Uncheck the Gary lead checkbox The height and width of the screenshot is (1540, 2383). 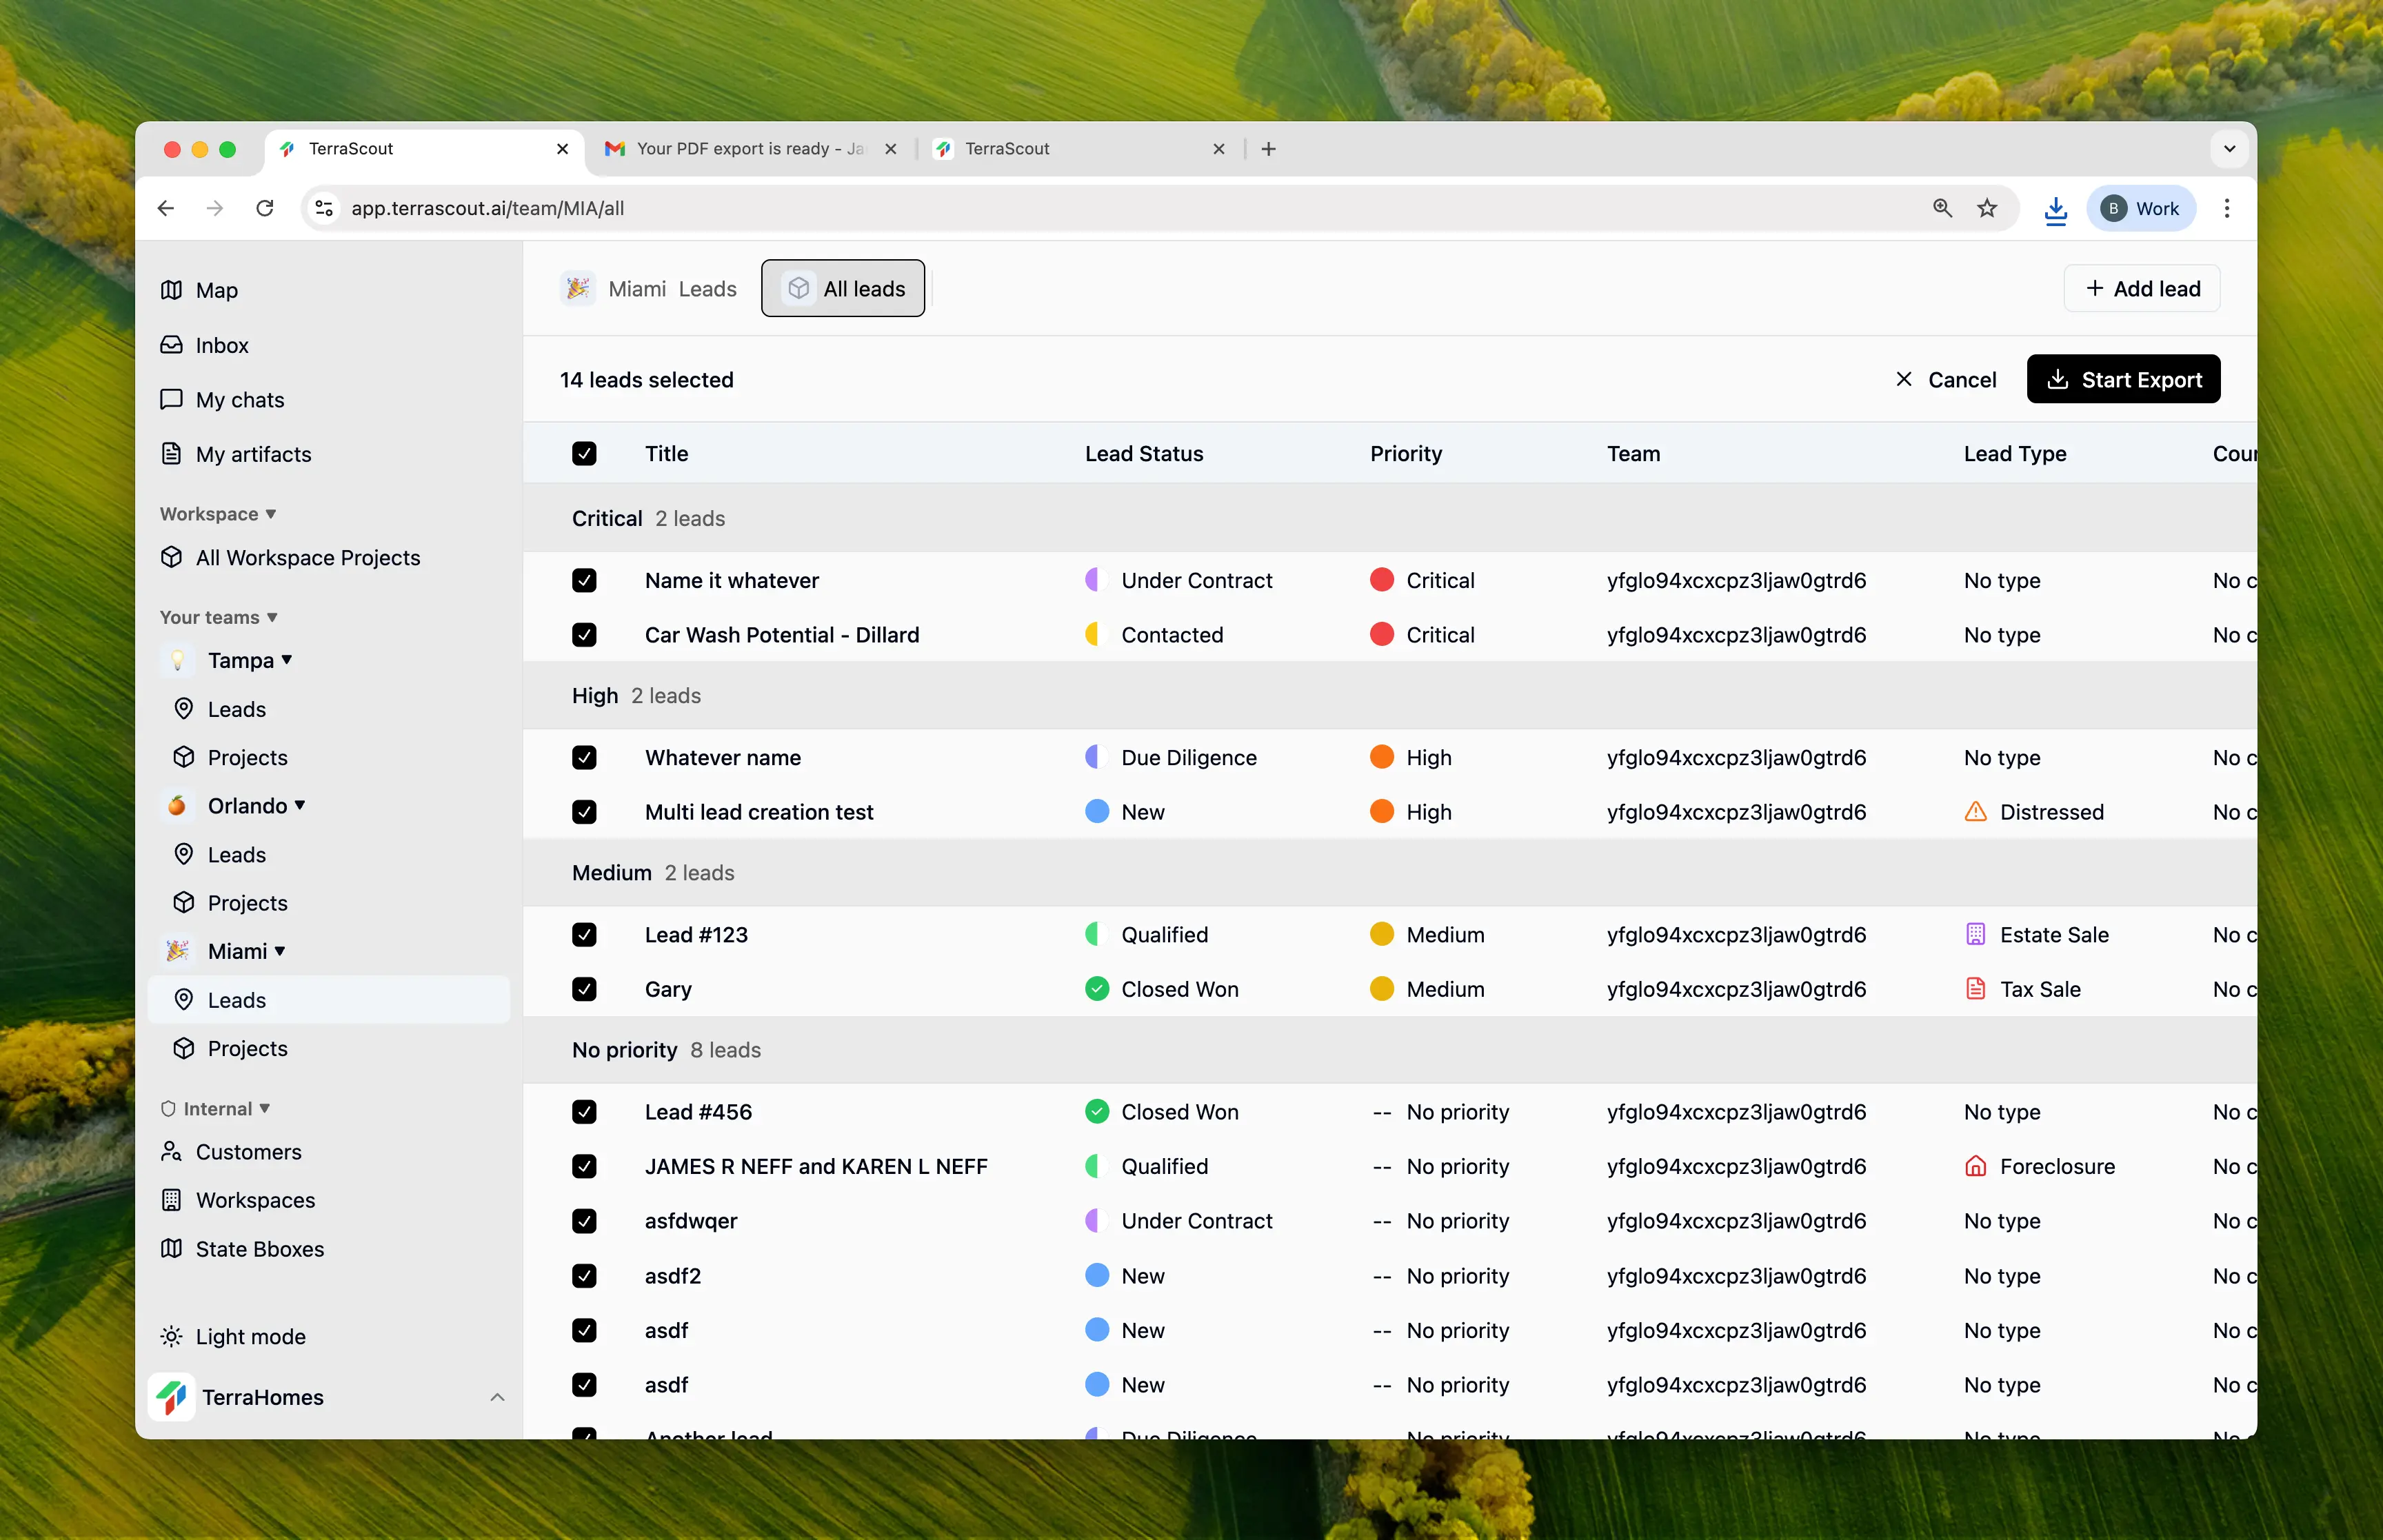[x=584, y=989]
